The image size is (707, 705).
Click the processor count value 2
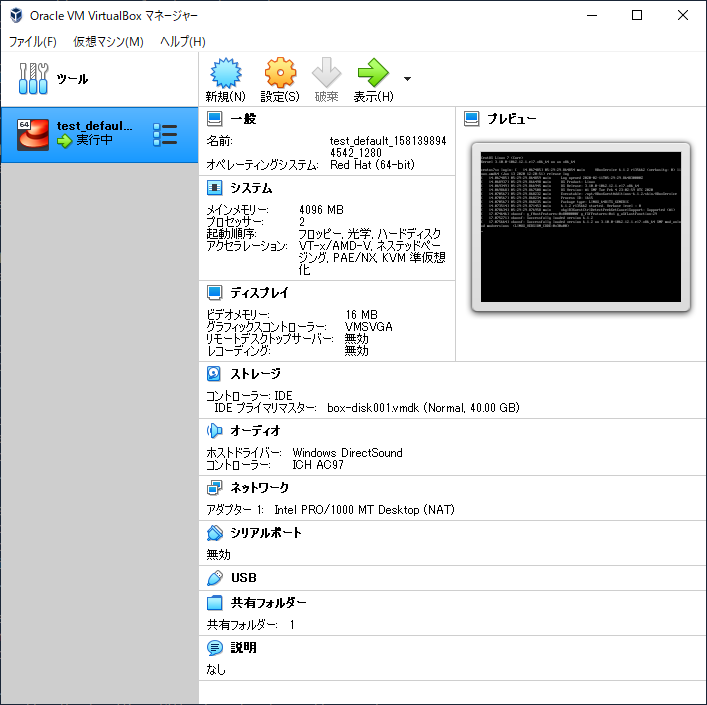[x=302, y=222]
